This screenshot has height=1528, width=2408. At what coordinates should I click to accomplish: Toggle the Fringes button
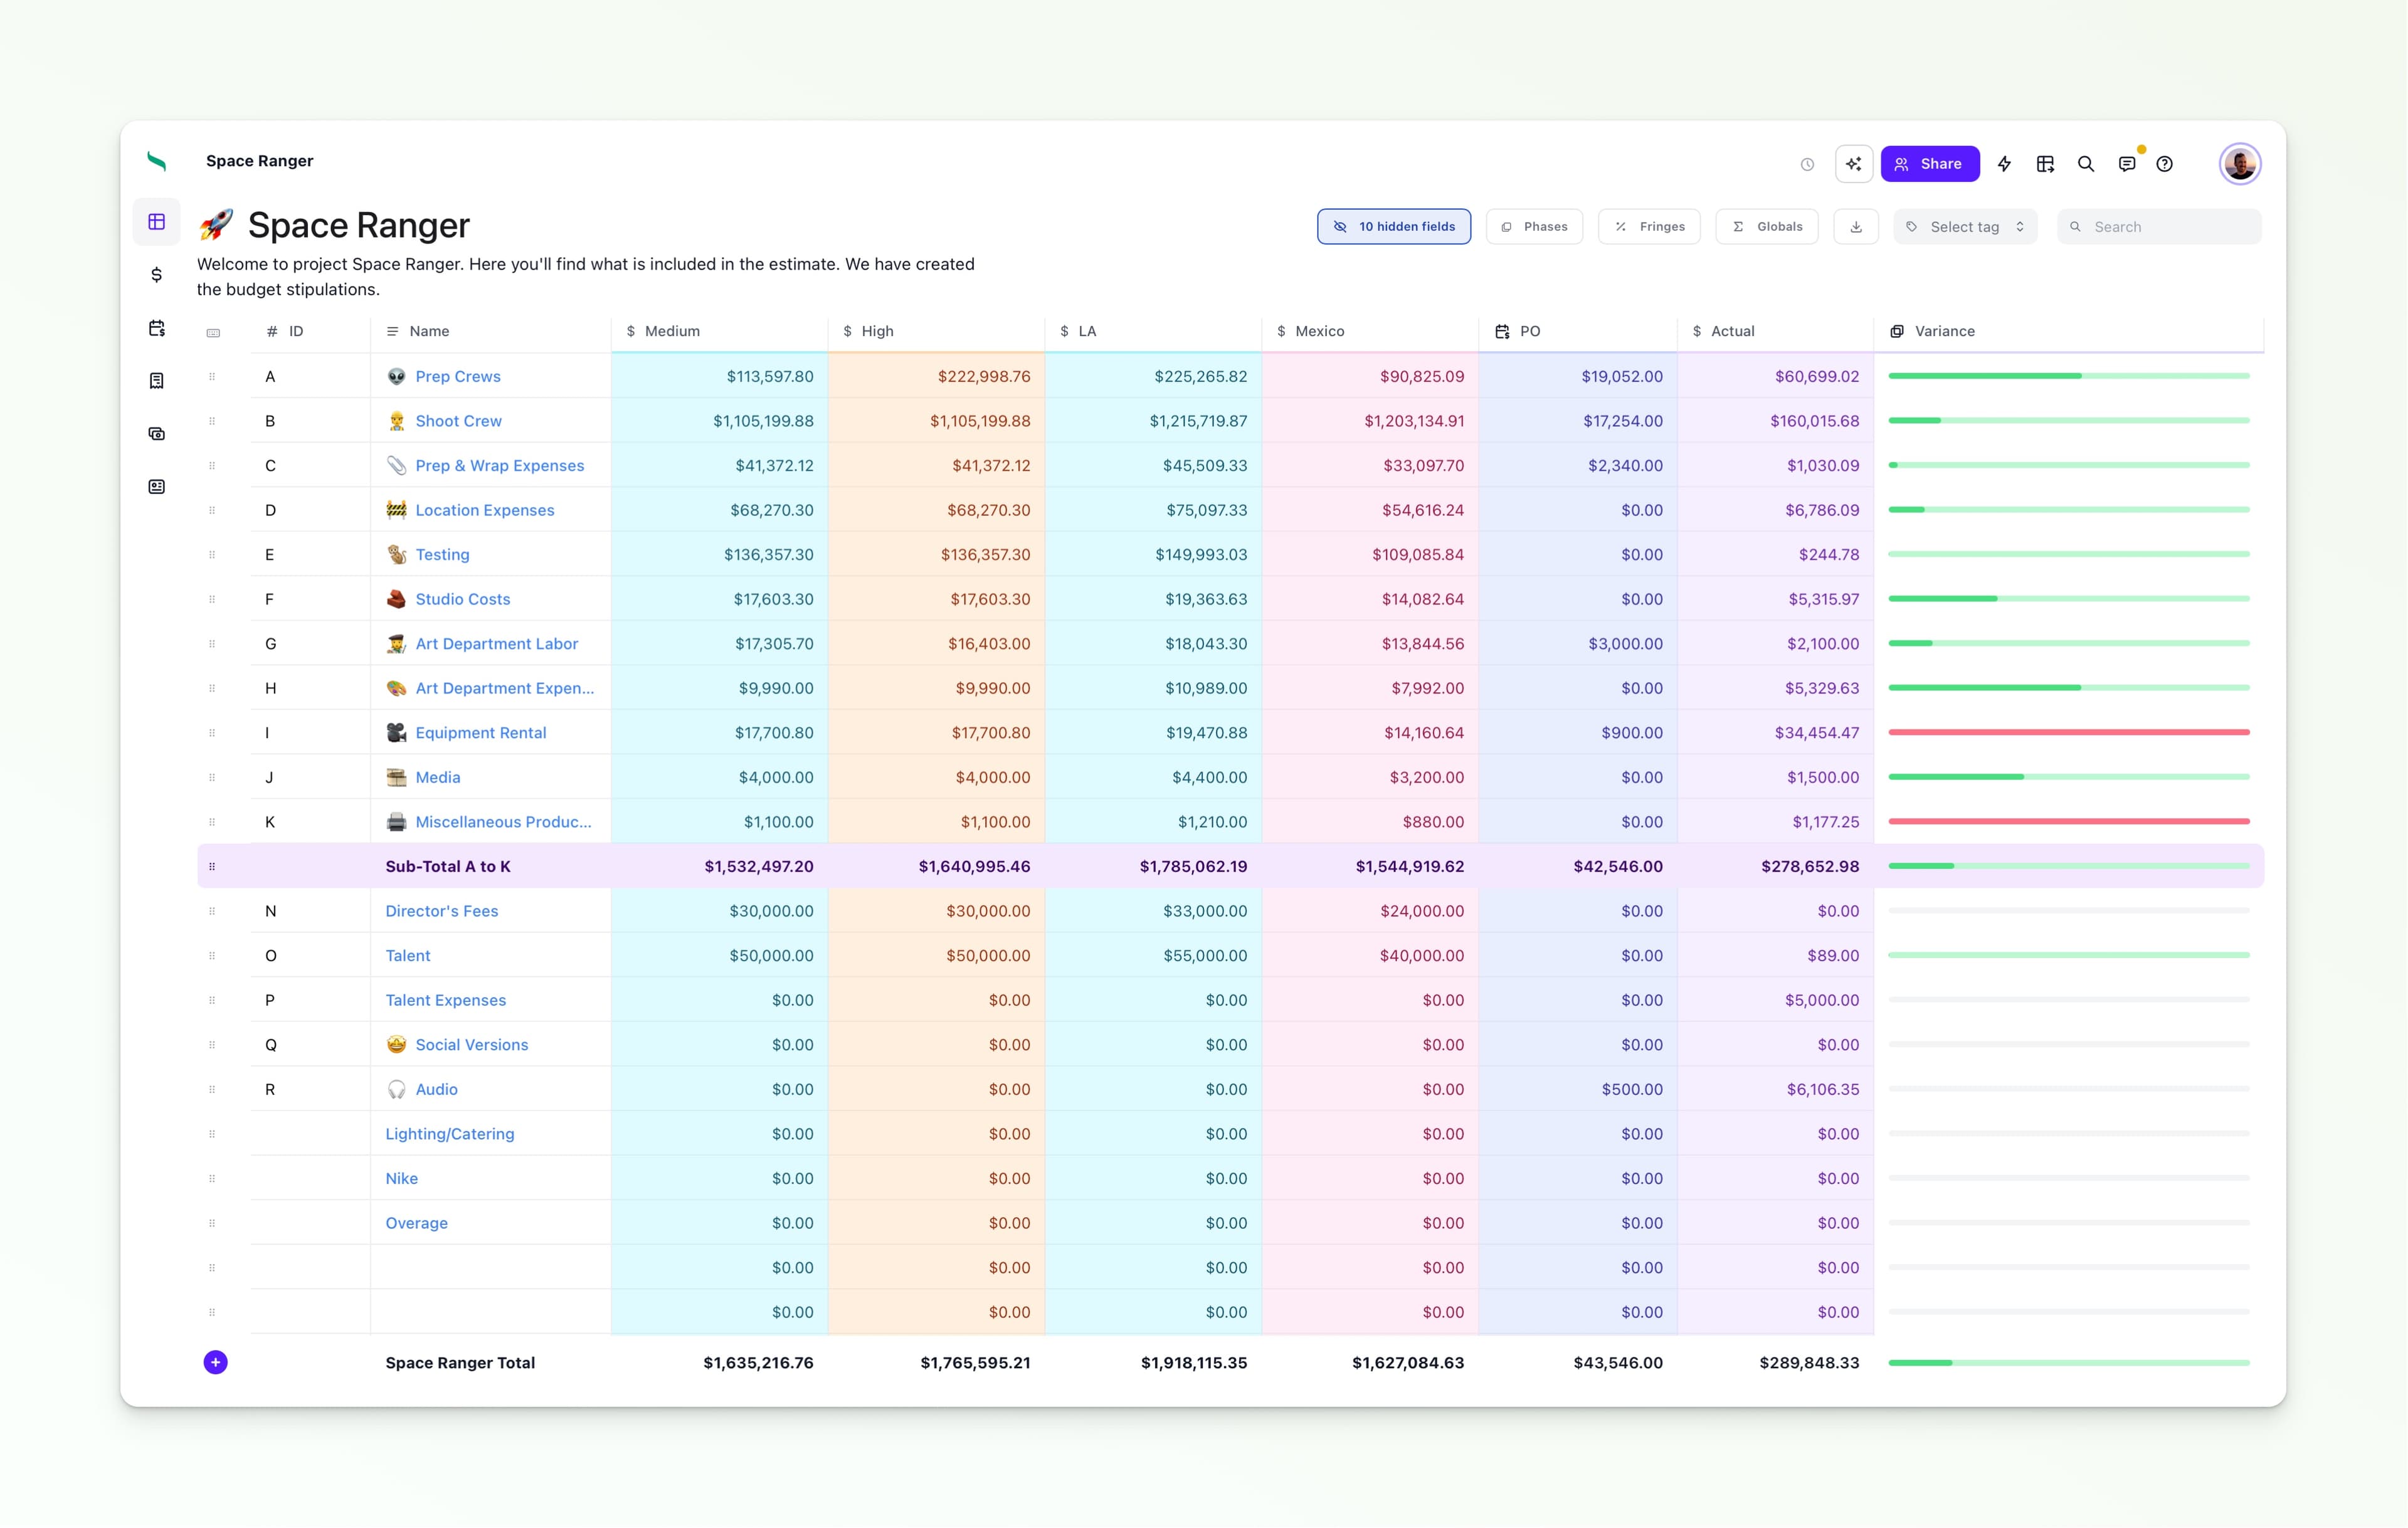tap(1649, 227)
